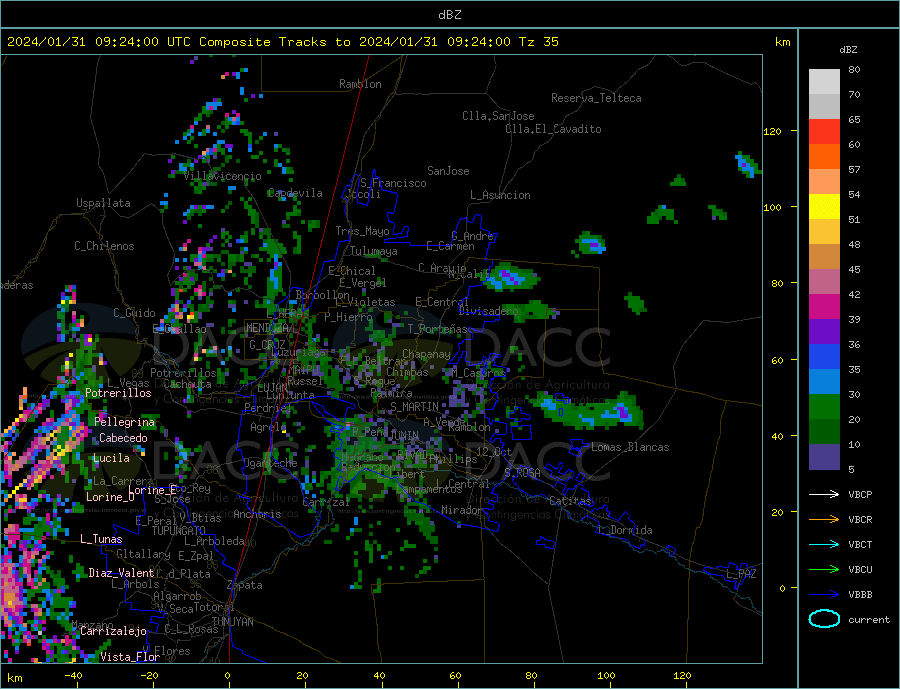Click the L_Tunas label
The width and height of the screenshot is (900, 689).
(x=101, y=539)
